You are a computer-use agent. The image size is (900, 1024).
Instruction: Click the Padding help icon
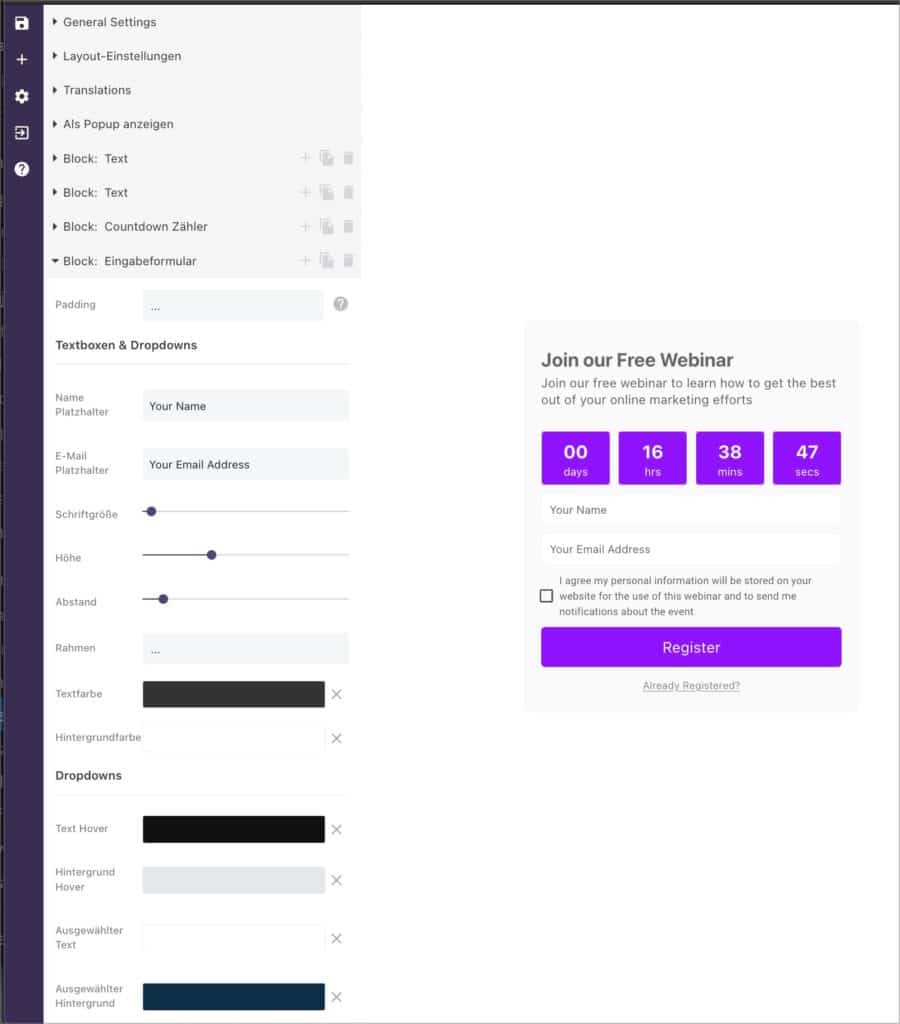coord(340,304)
